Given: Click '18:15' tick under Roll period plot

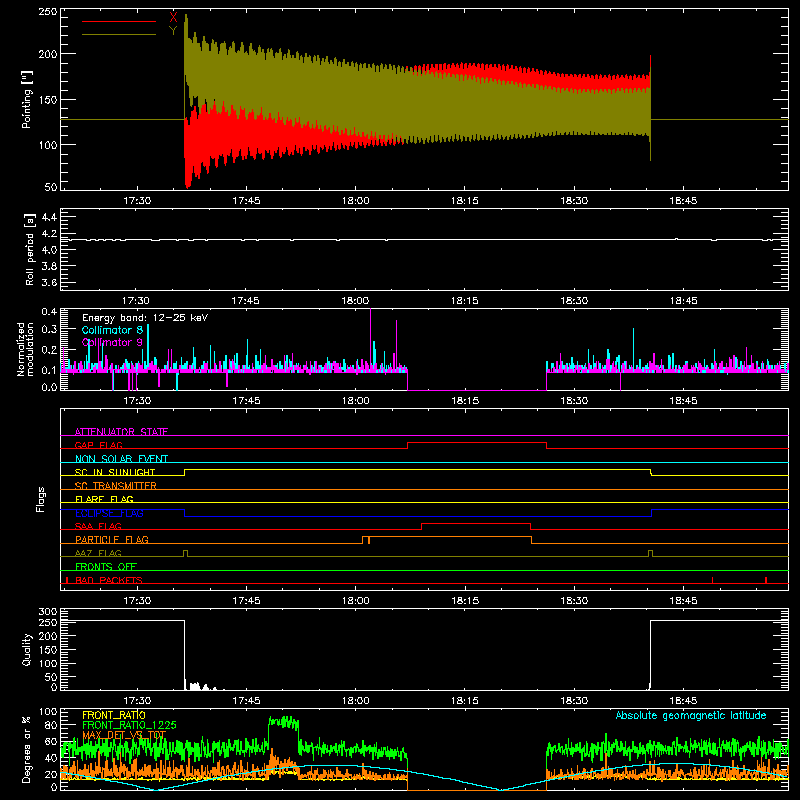Looking at the screenshot, I should coord(465,301).
